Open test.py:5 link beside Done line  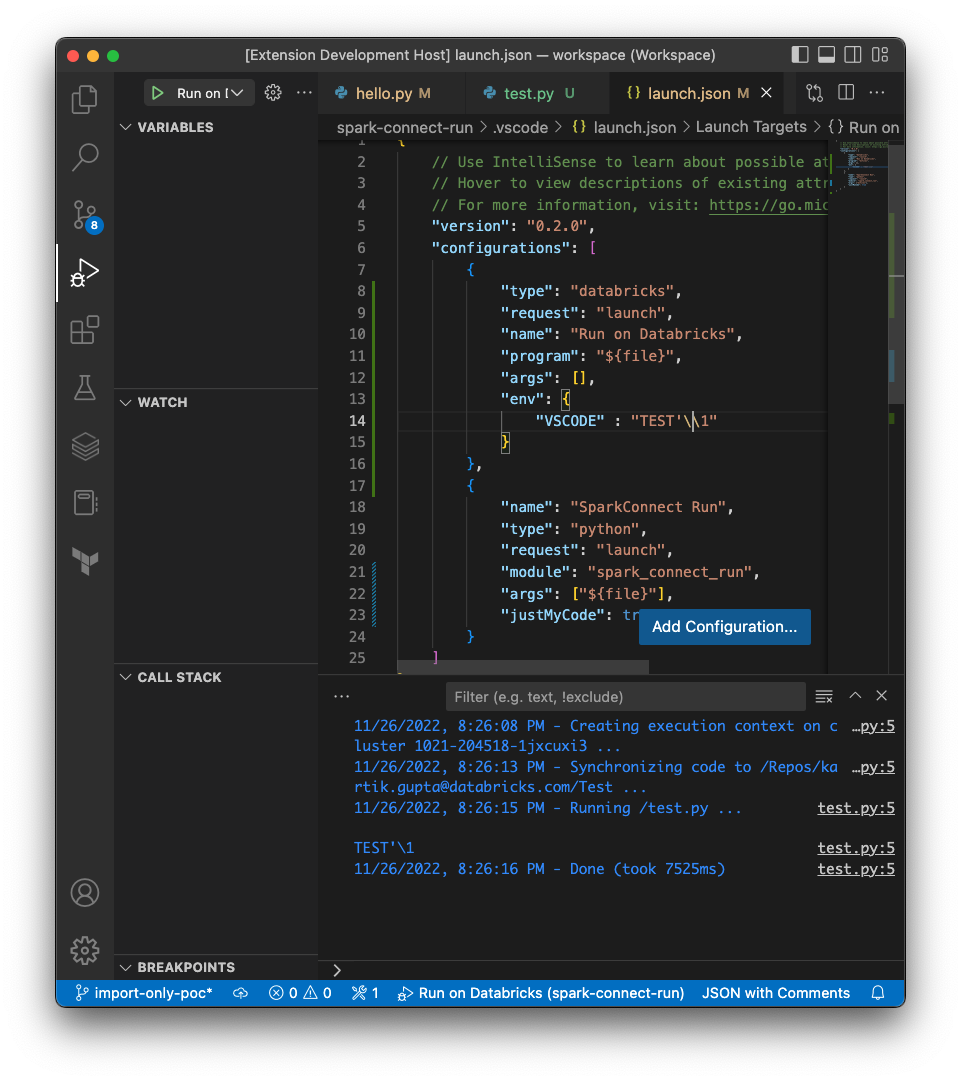coord(856,869)
